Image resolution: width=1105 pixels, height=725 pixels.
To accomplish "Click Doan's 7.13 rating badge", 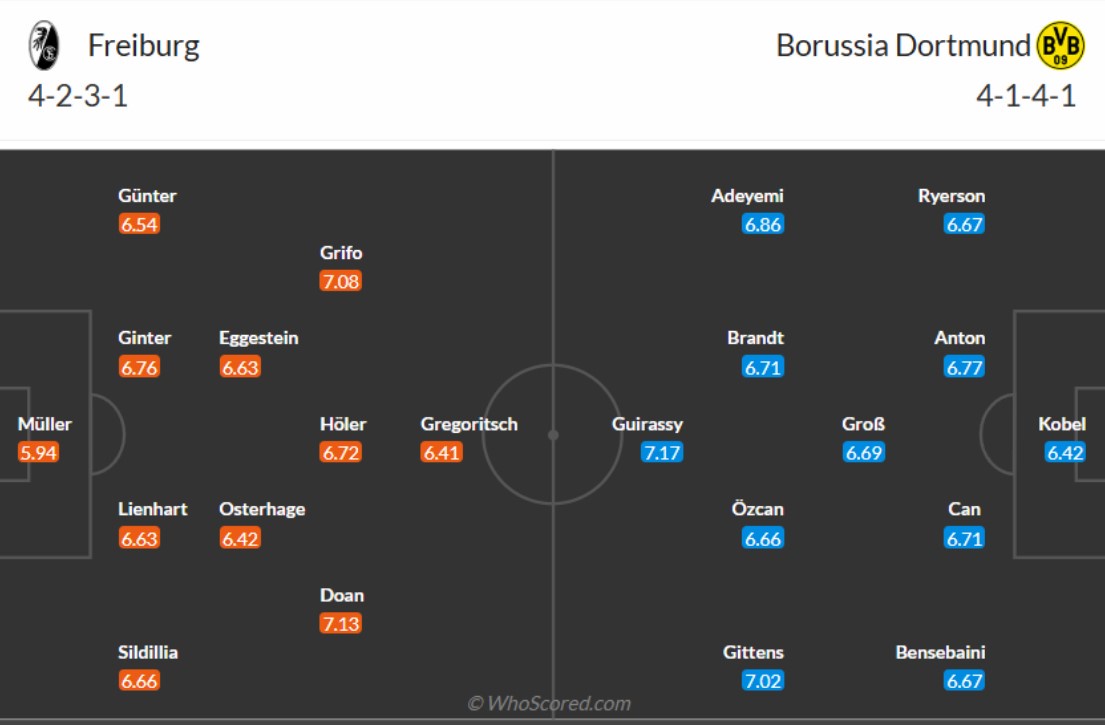I will point(340,624).
